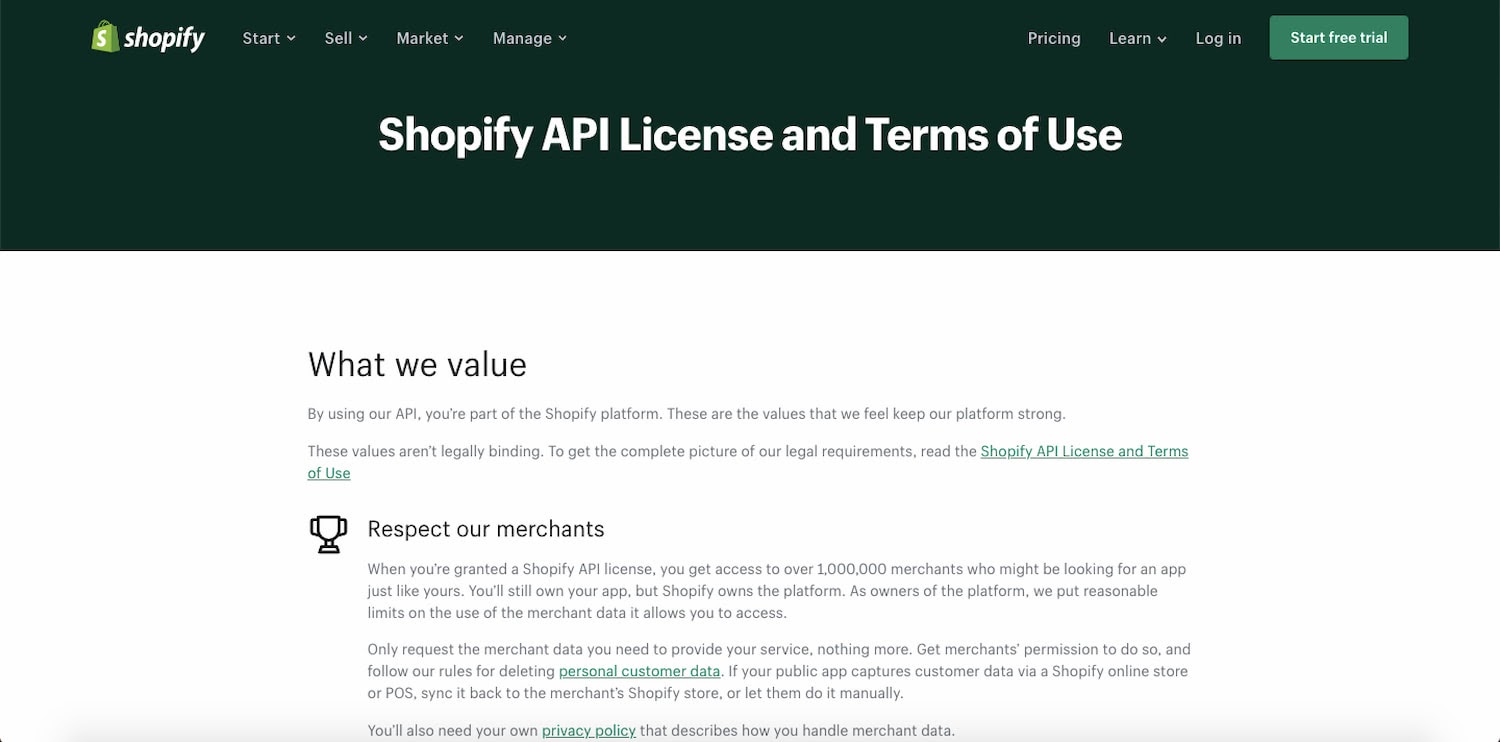The image size is (1500, 742).
Task: Select the shopify wordmark in the header
Action: [x=163, y=37]
